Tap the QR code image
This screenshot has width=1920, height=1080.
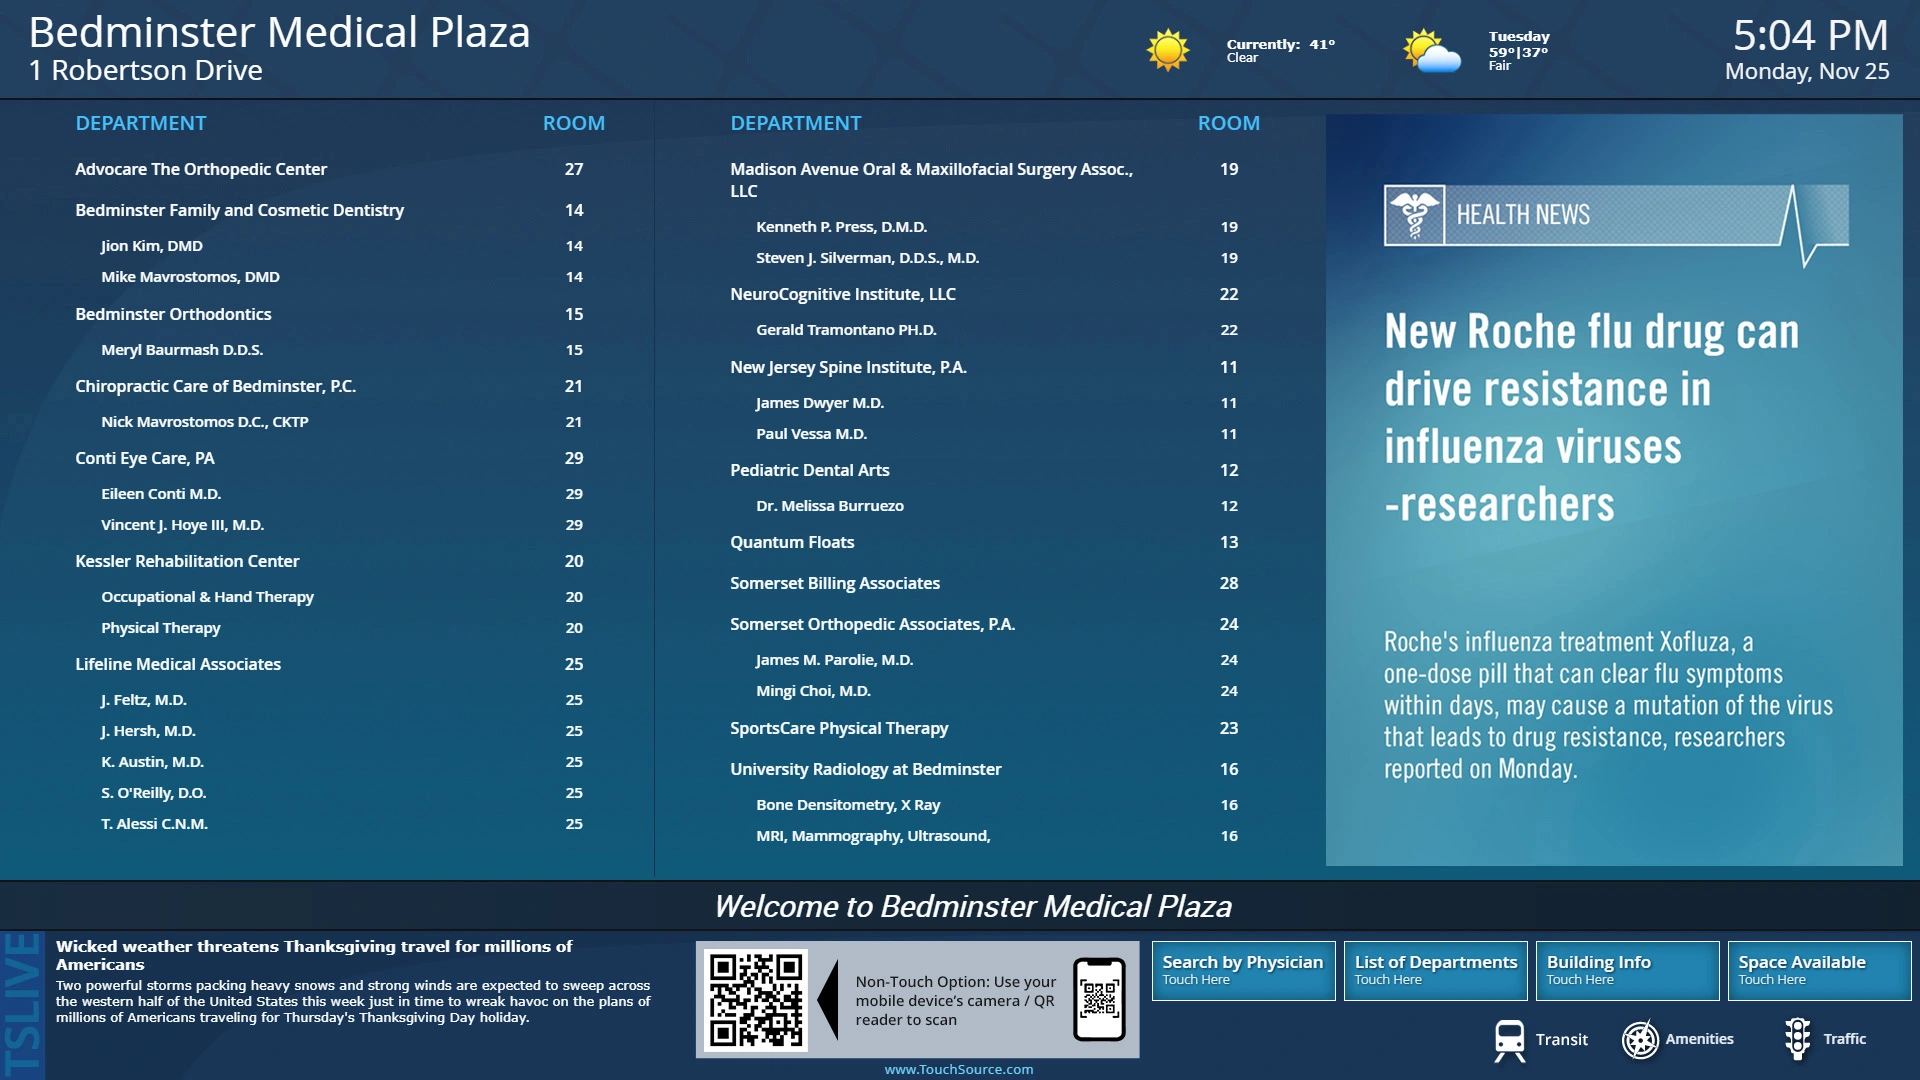tap(756, 999)
